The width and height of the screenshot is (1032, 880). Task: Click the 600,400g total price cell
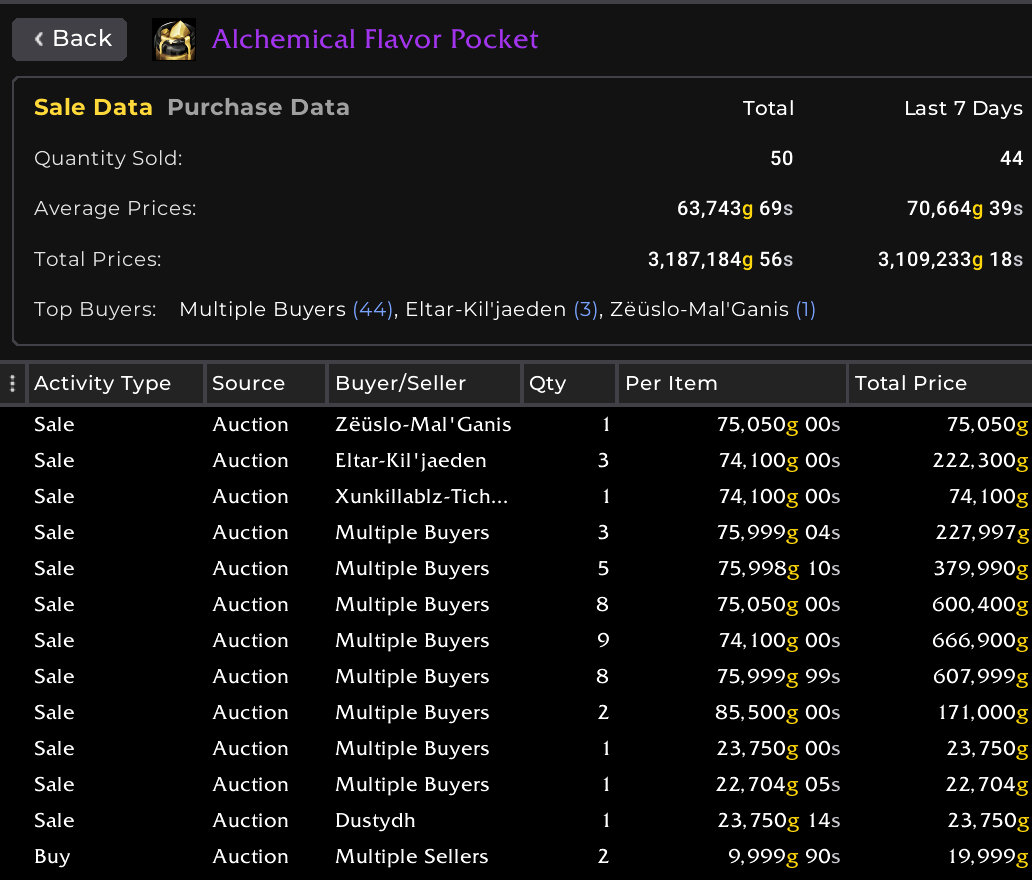point(980,605)
